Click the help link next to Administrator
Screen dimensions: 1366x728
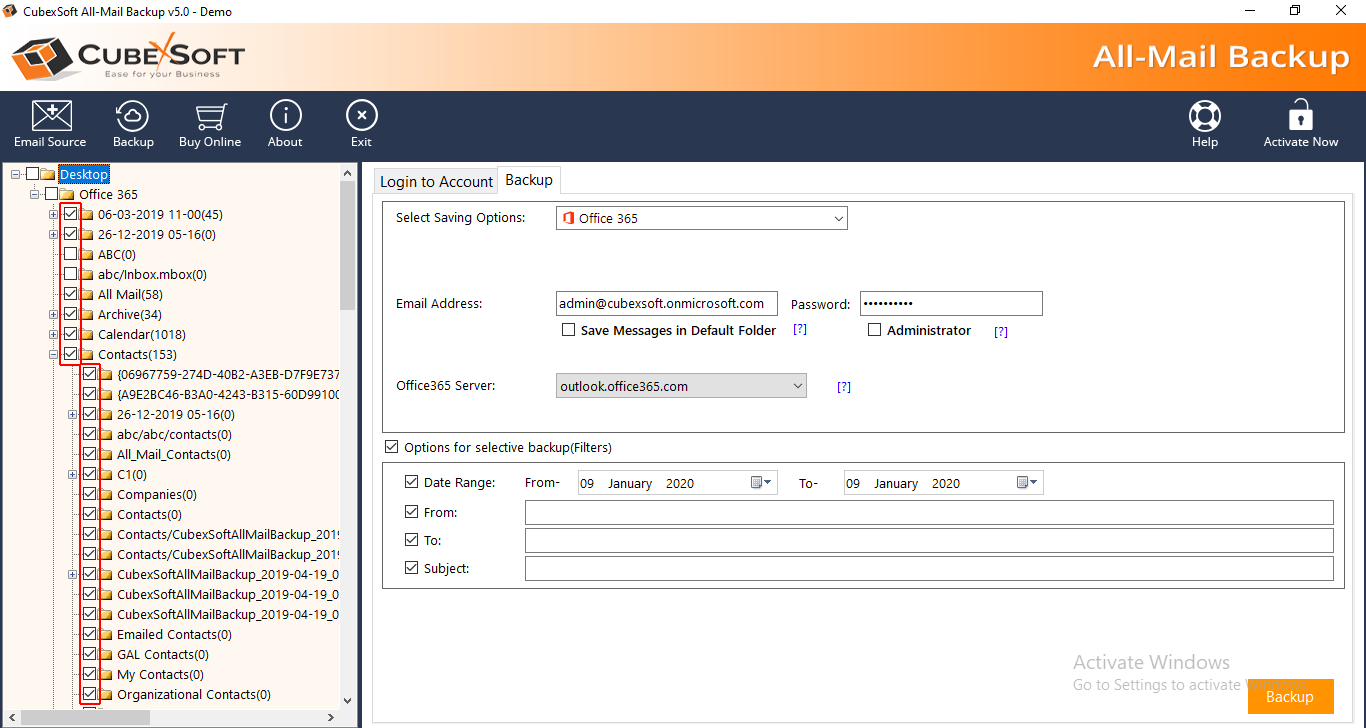click(x=1001, y=331)
